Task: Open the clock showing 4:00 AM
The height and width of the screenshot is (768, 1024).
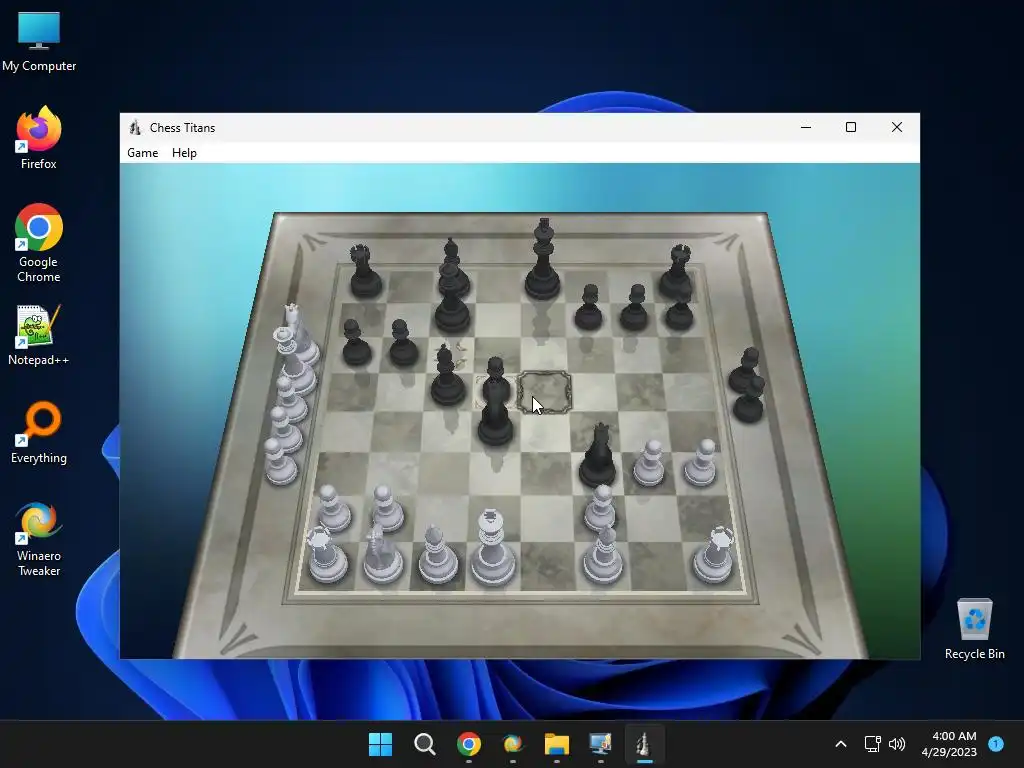Action: (x=950, y=744)
